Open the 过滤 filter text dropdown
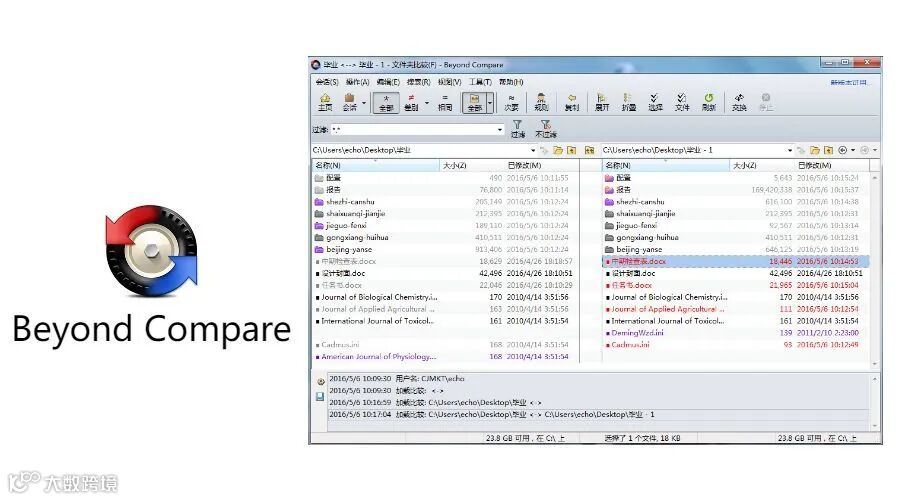Image resolution: width=900 pixels, height=500 pixels. [x=499, y=130]
